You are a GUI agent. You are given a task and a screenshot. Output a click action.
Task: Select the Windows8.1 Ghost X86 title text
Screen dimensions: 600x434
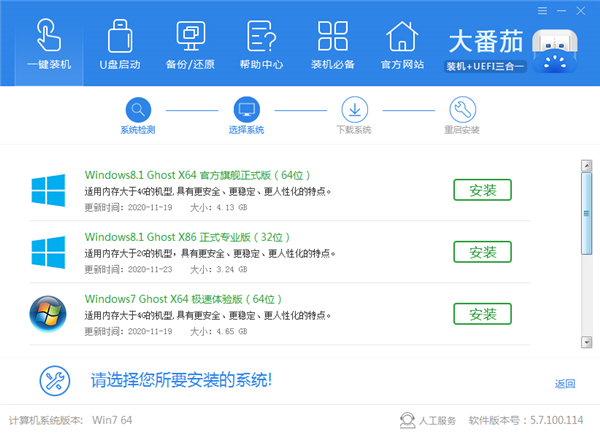187,237
